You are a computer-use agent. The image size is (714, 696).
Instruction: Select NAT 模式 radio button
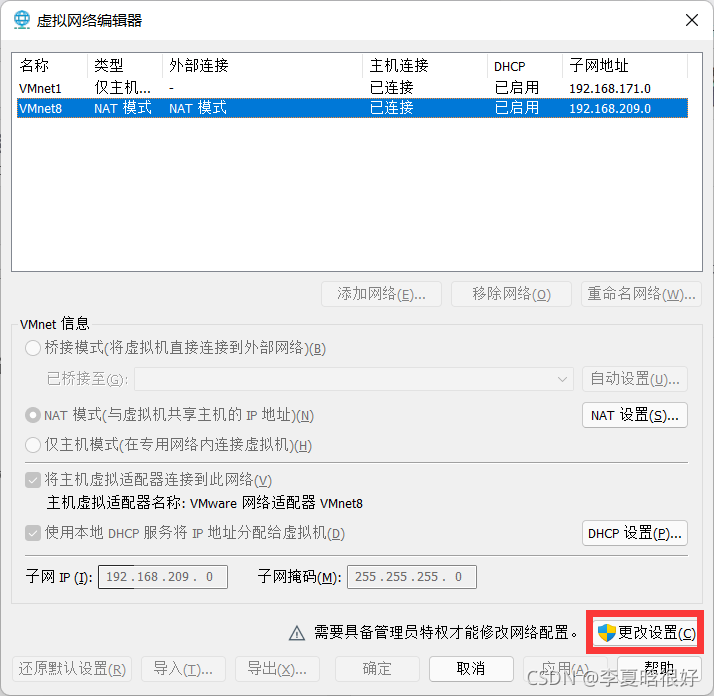click(33, 415)
